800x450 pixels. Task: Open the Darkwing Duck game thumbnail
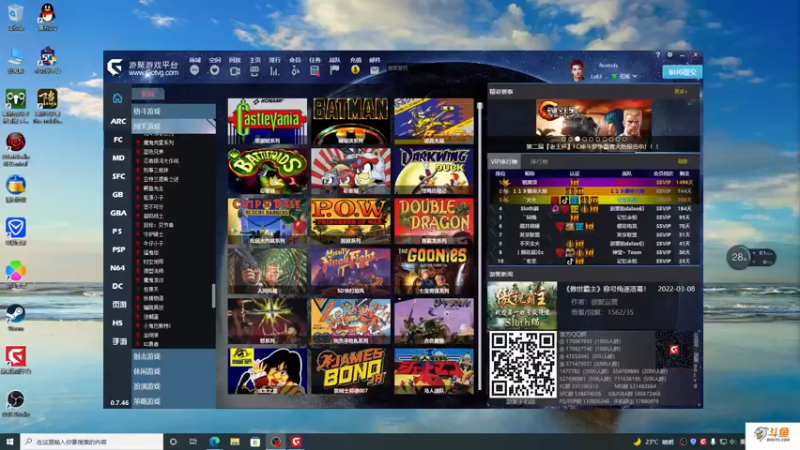434,171
